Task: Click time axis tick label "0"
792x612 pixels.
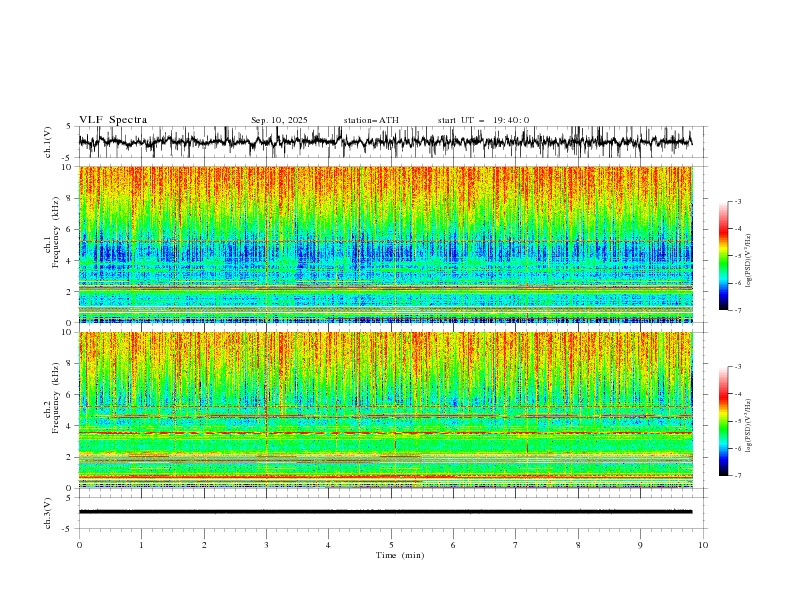Action: click(x=79, y=545)
